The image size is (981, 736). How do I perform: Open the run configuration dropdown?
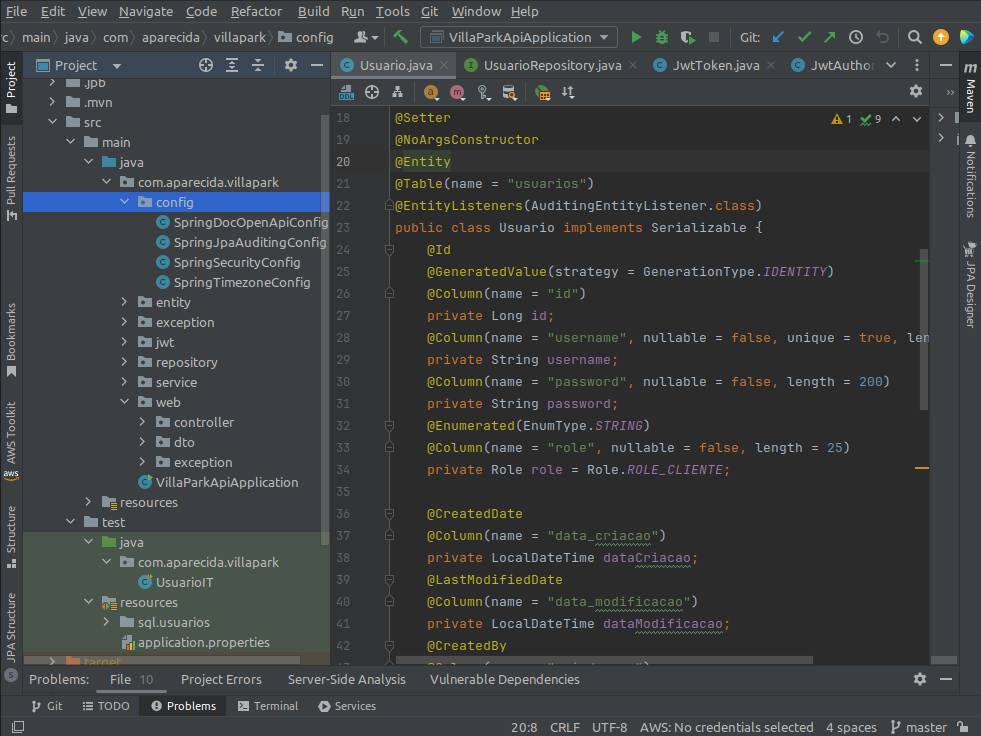pyautogui.click(x=519, y=37)
